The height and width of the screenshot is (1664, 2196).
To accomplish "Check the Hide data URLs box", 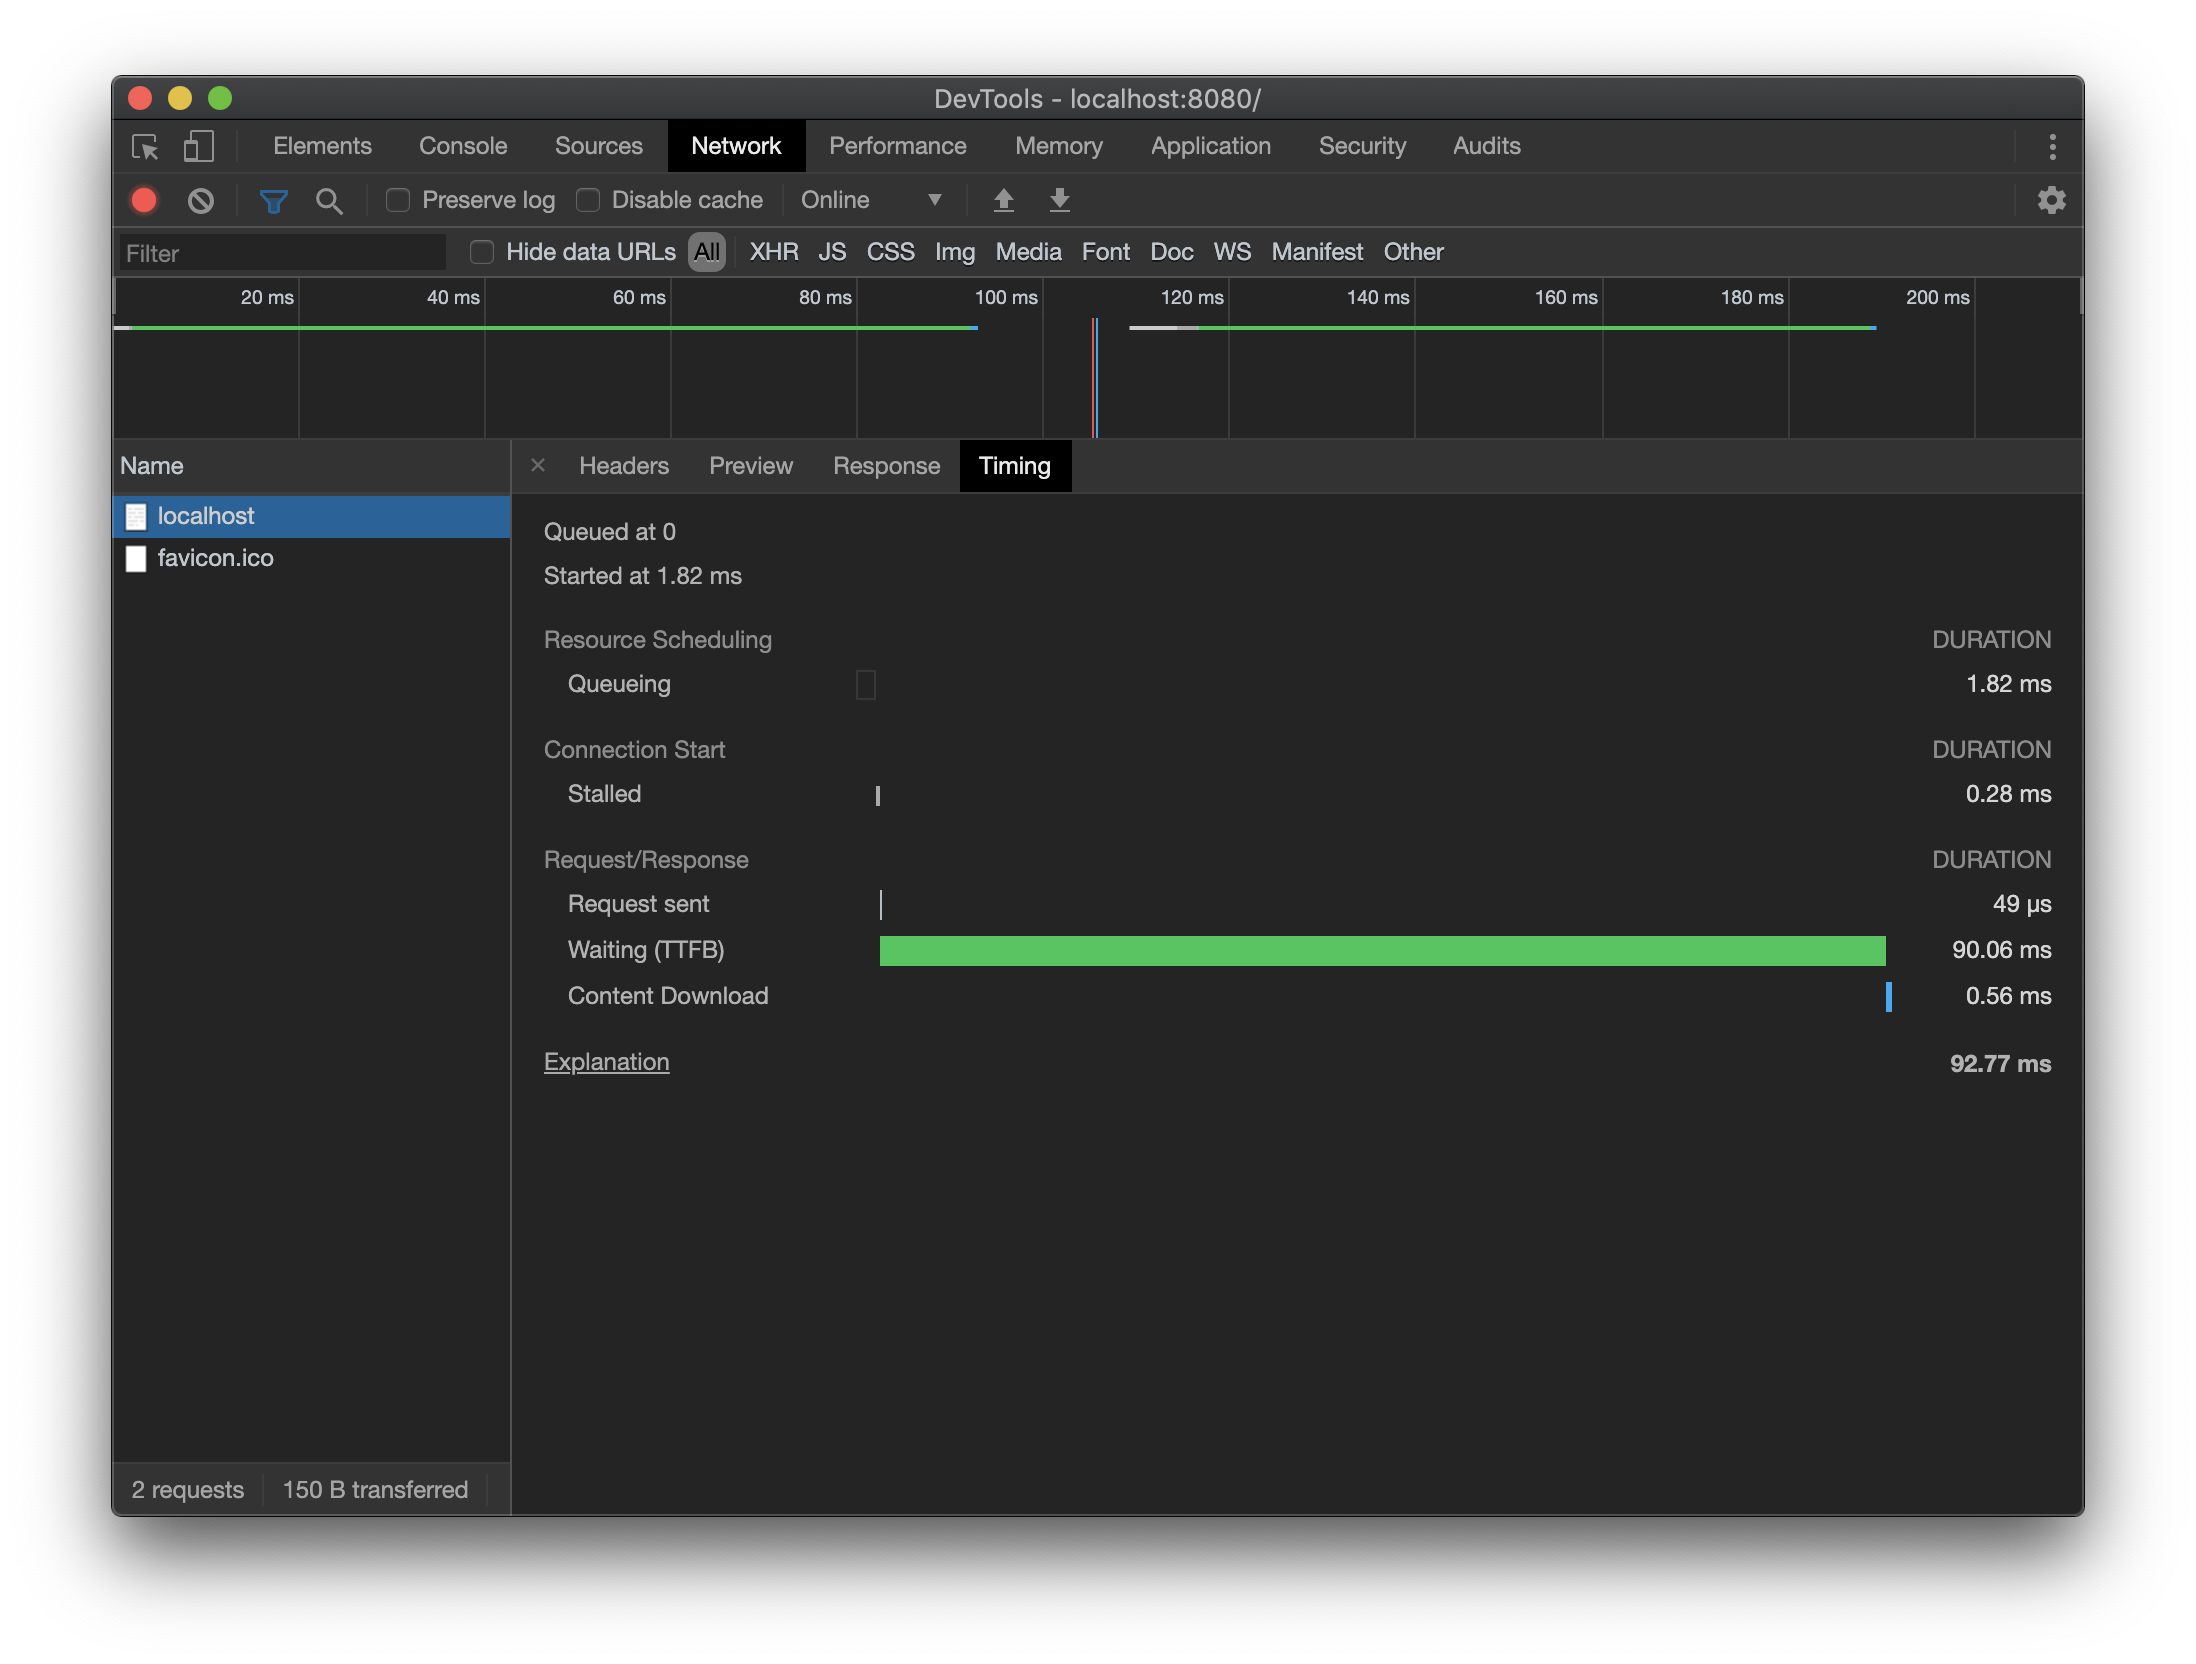I will [x=482, y=252].
